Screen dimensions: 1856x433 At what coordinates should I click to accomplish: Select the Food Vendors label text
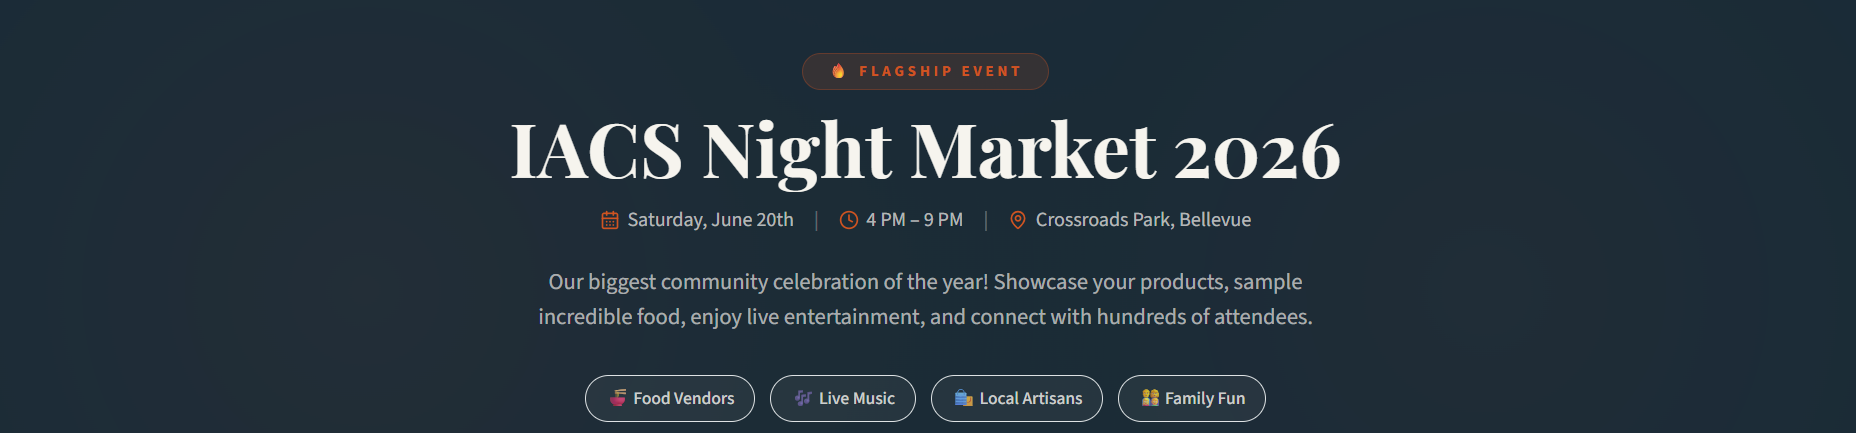click(684, 398)
